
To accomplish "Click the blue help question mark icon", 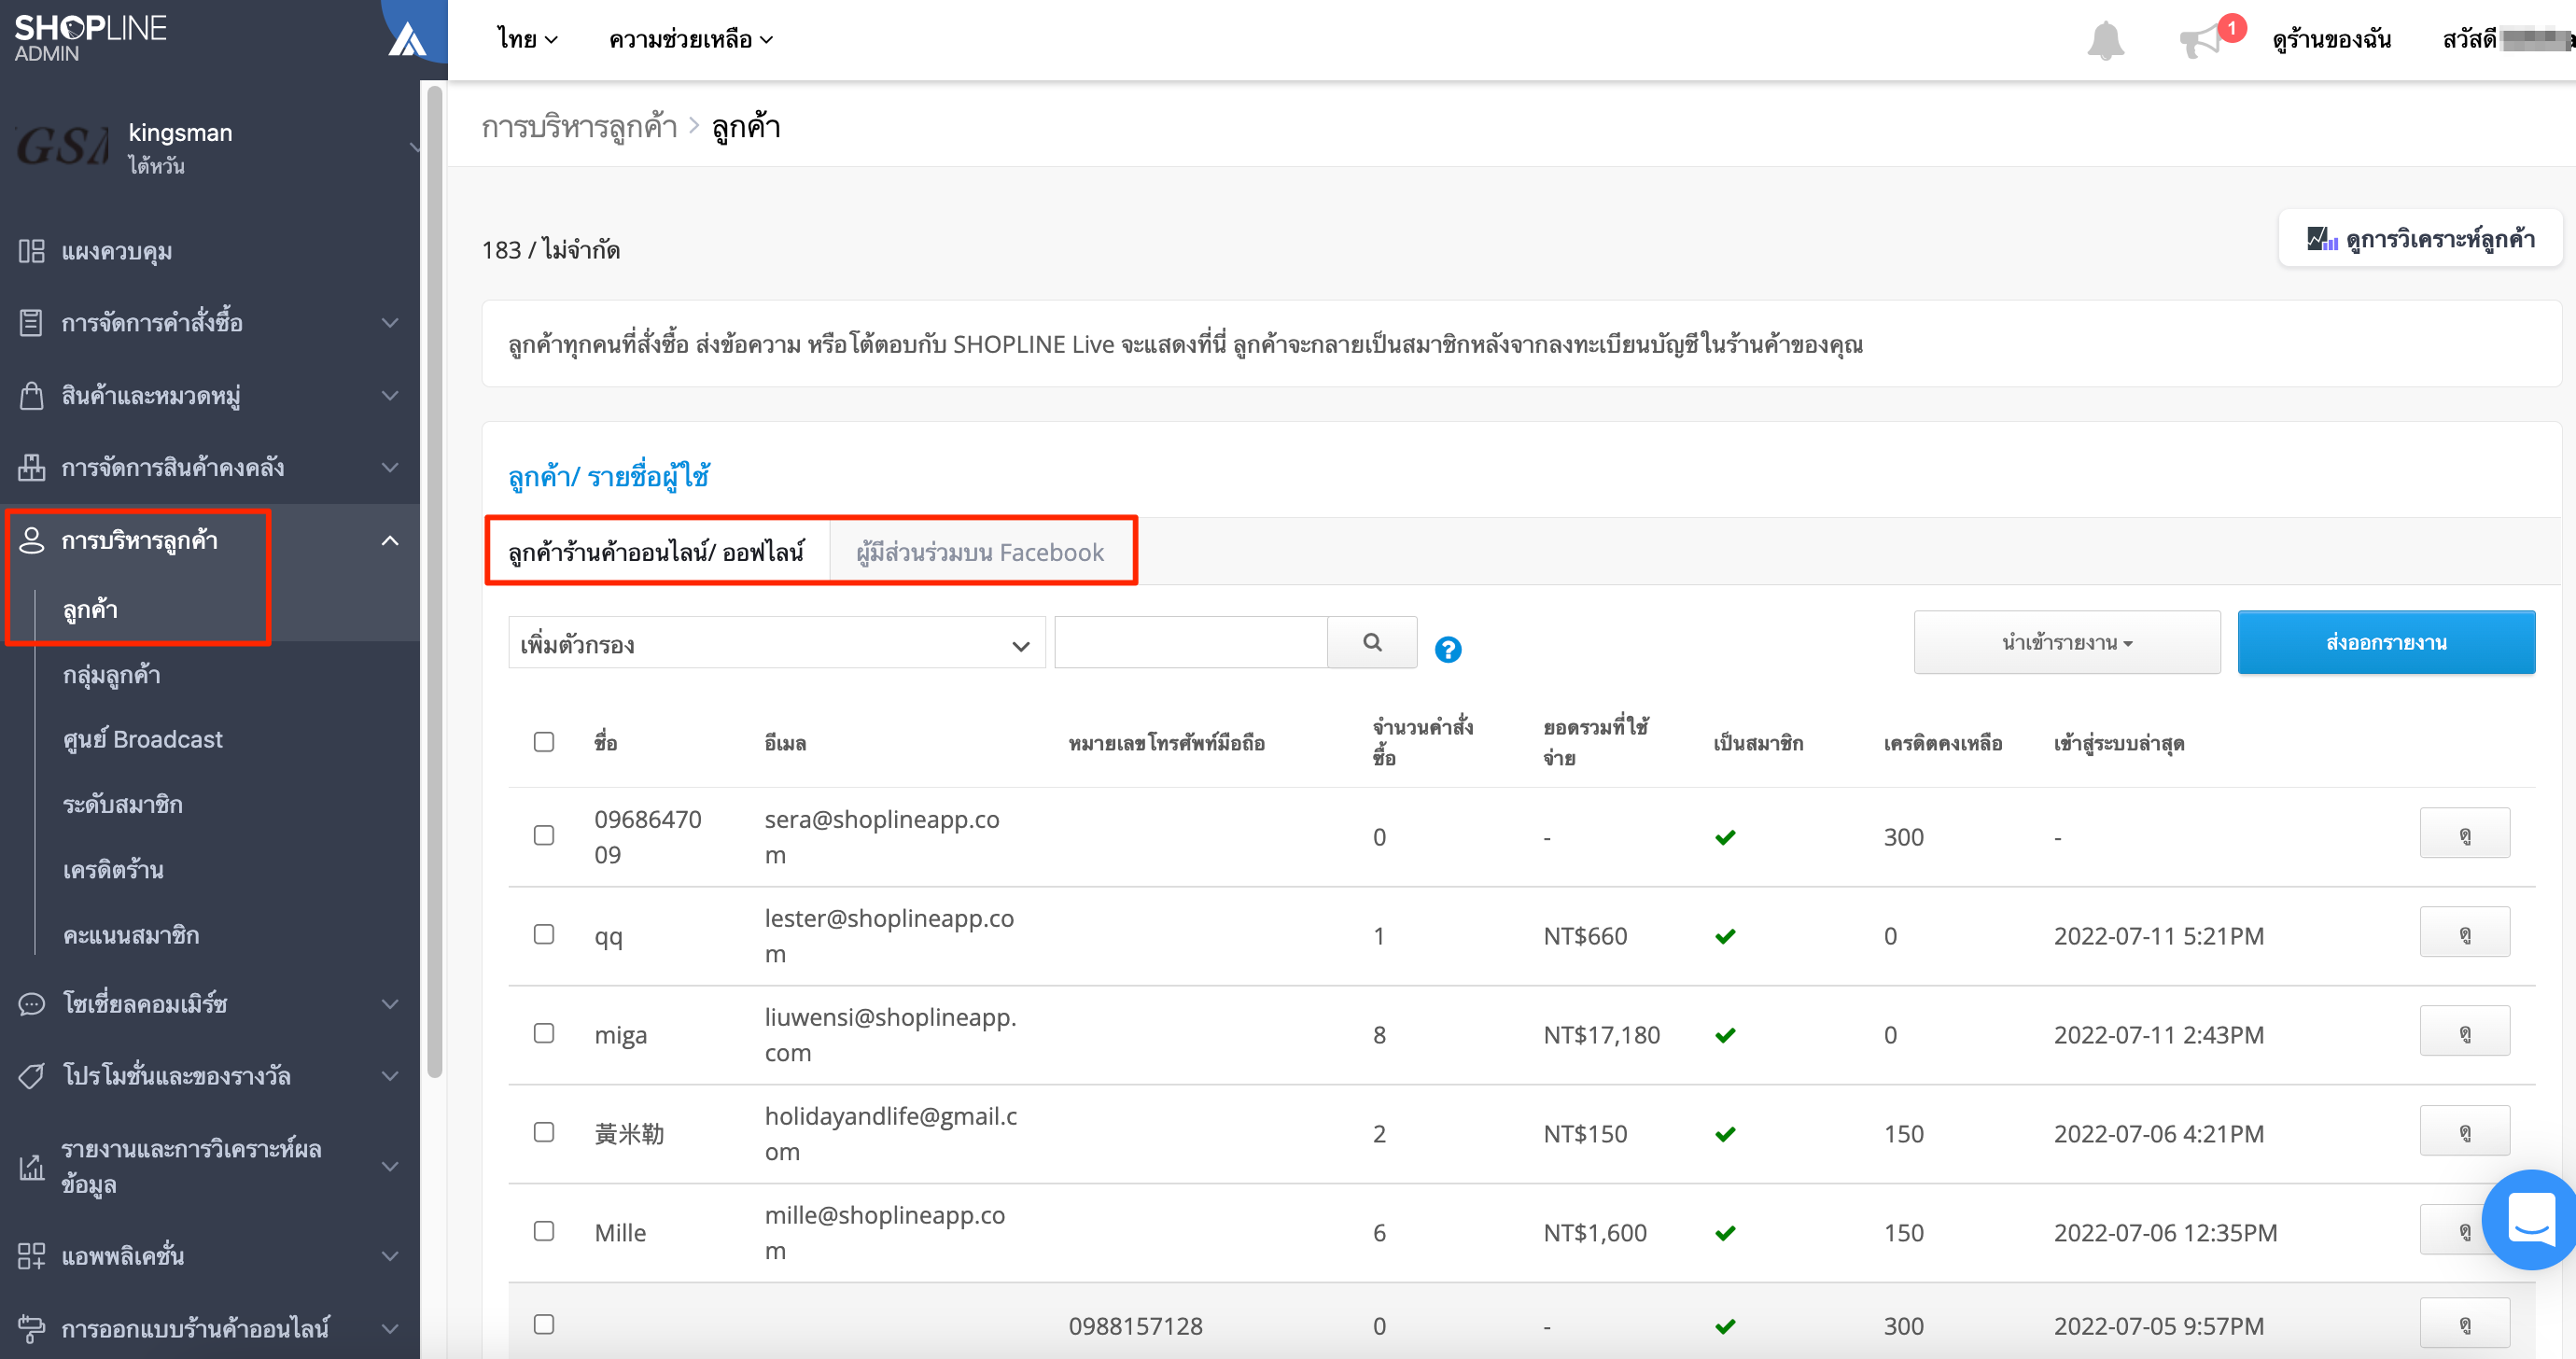I will pos(1447,650).
